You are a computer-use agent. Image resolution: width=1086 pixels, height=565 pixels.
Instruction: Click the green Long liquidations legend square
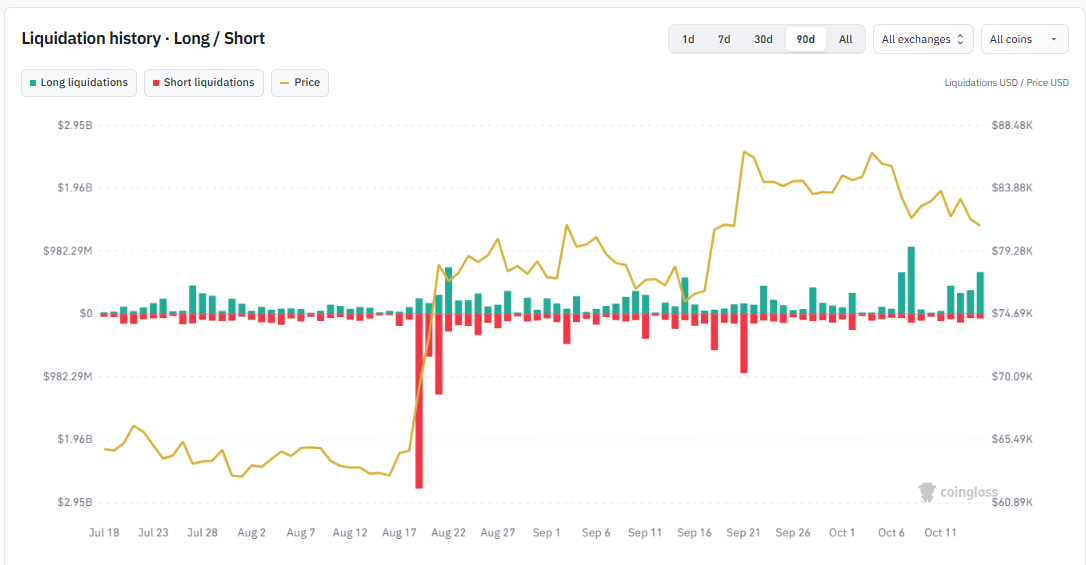tap(33, 83)
